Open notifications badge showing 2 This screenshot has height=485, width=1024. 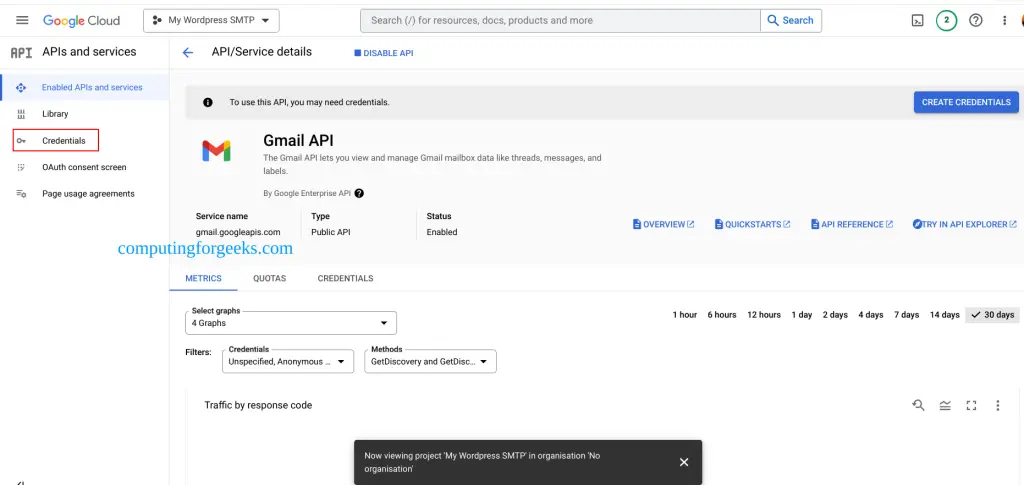coord(946,20)
